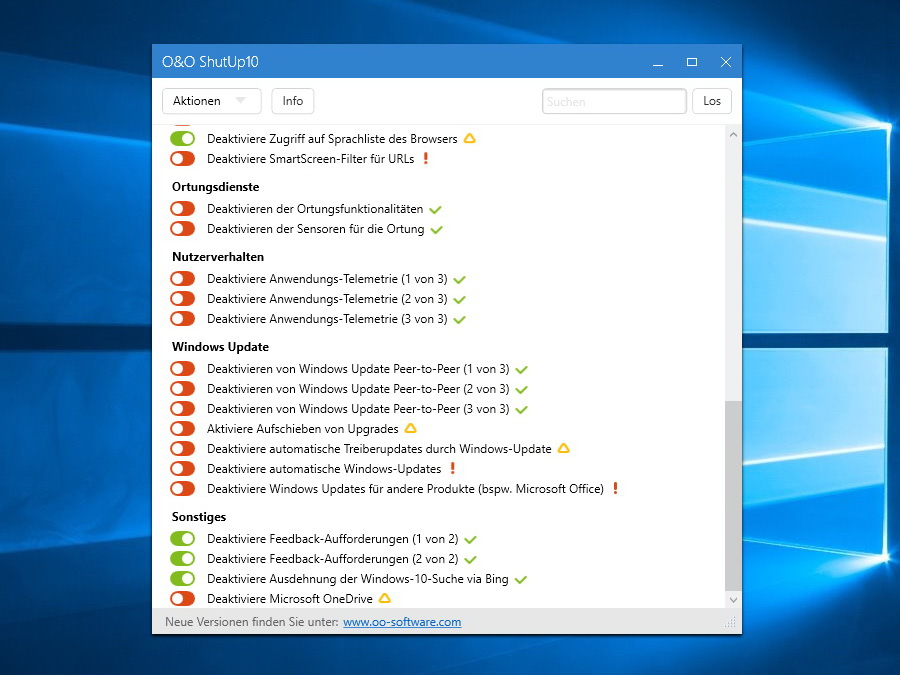Toggle automatische Treiberupdates durch Windows-Update
This screenshot has width=900, height=675.
coord(183,449)
